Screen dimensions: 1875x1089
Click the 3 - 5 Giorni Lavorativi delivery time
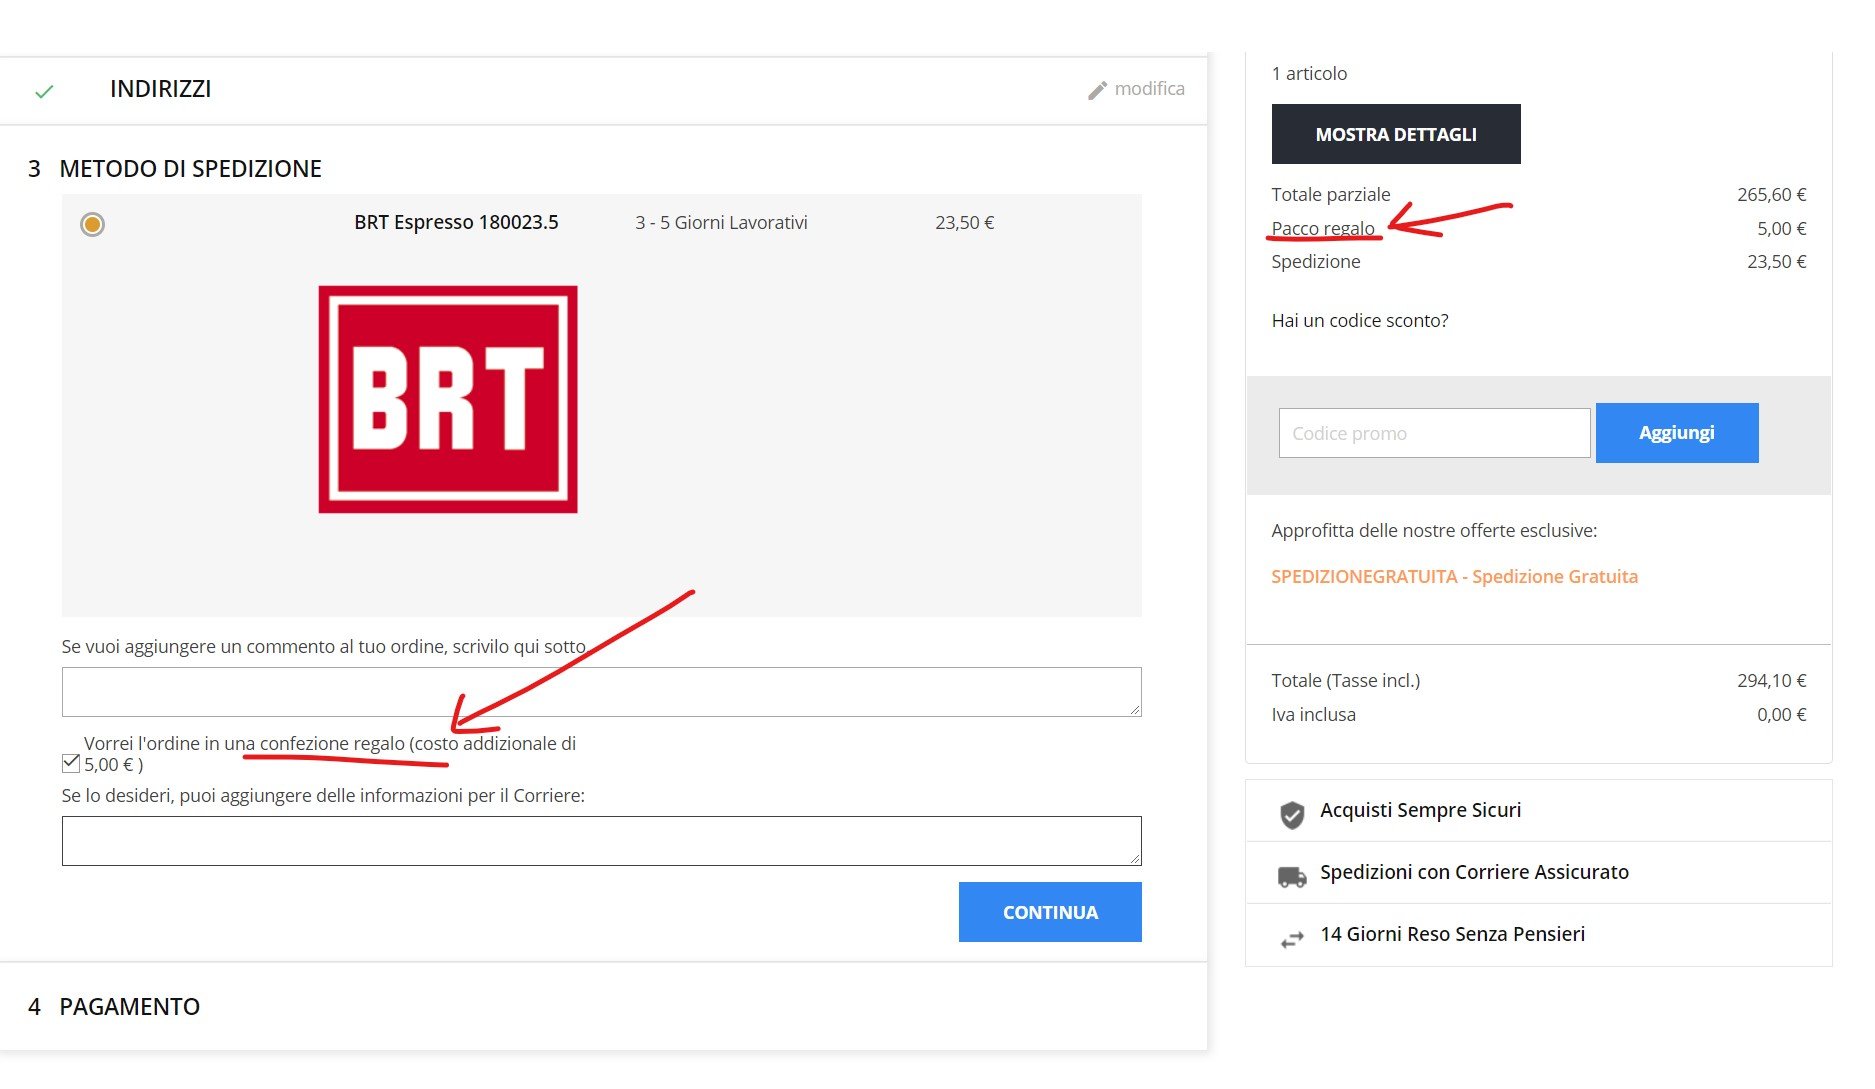(721, 222)
